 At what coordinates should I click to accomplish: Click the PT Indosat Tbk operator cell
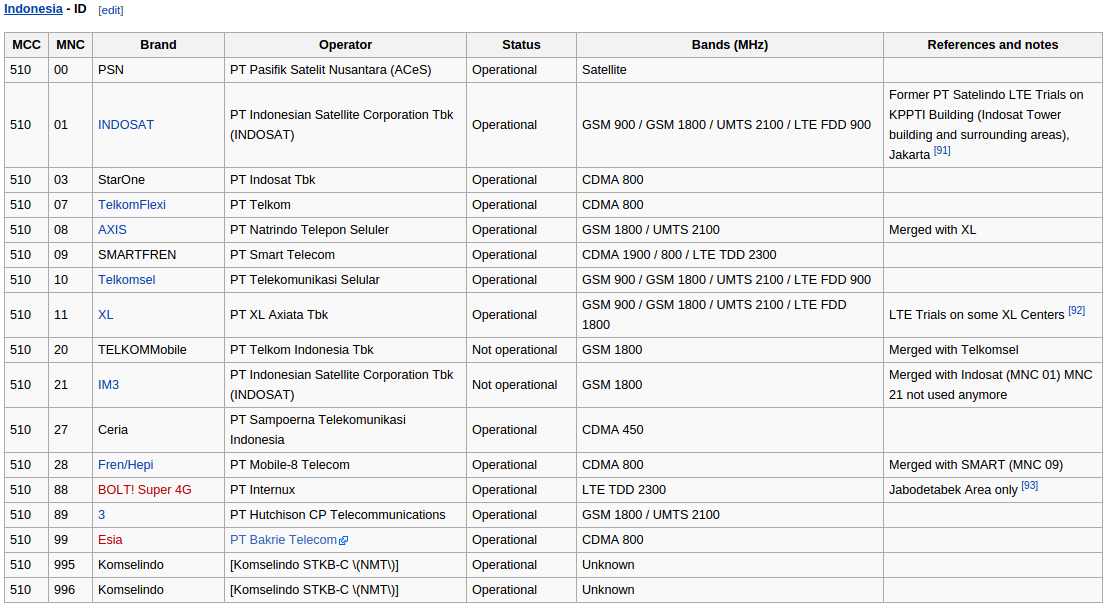pyautogui.click(x=345, y=180)
